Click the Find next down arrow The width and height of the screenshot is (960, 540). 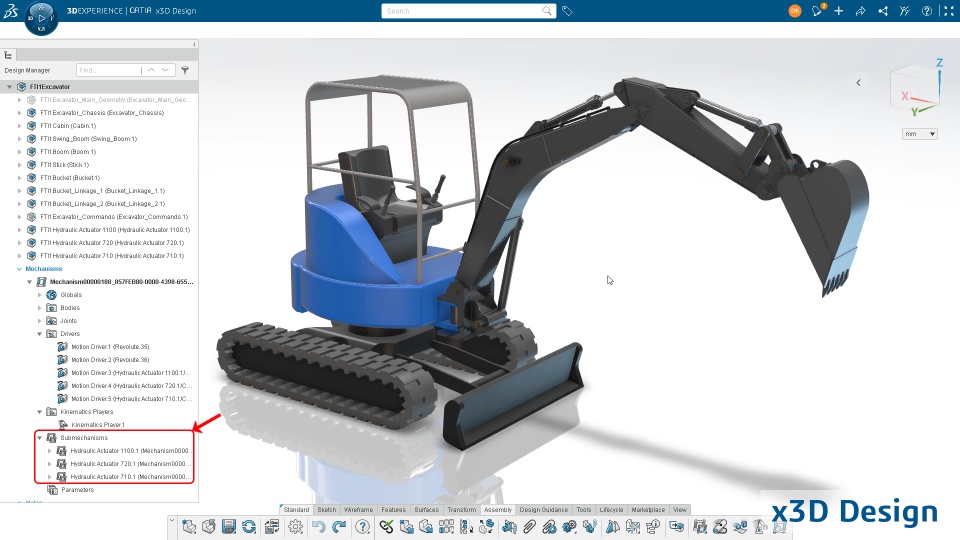click(165, 70)
